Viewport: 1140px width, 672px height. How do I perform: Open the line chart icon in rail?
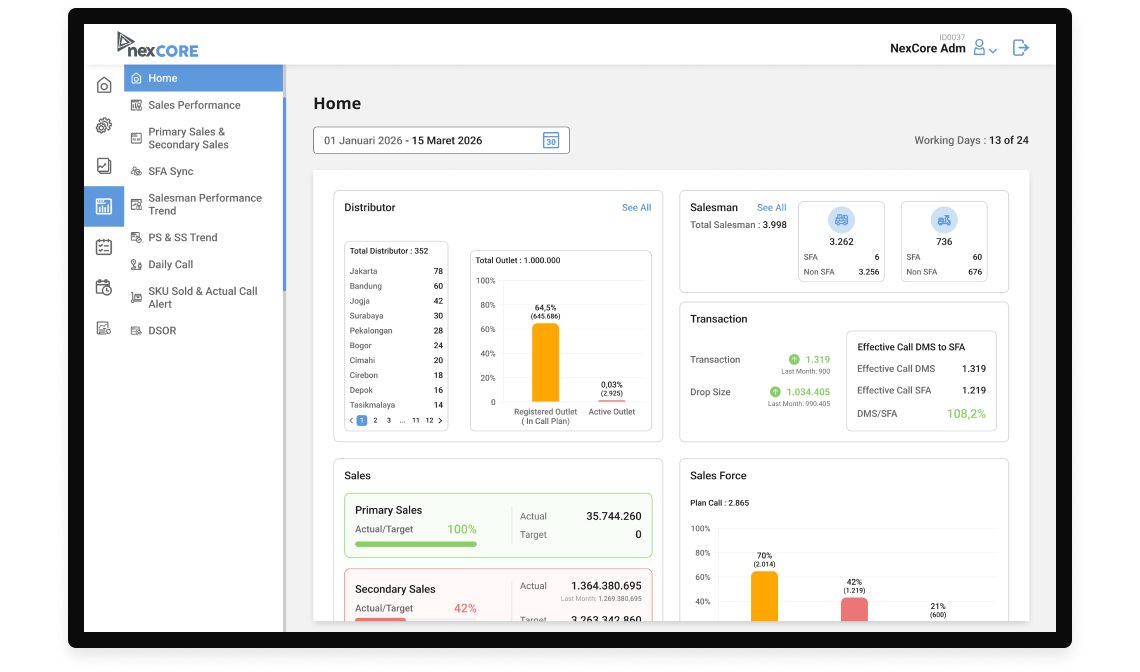tap(104, 166)
